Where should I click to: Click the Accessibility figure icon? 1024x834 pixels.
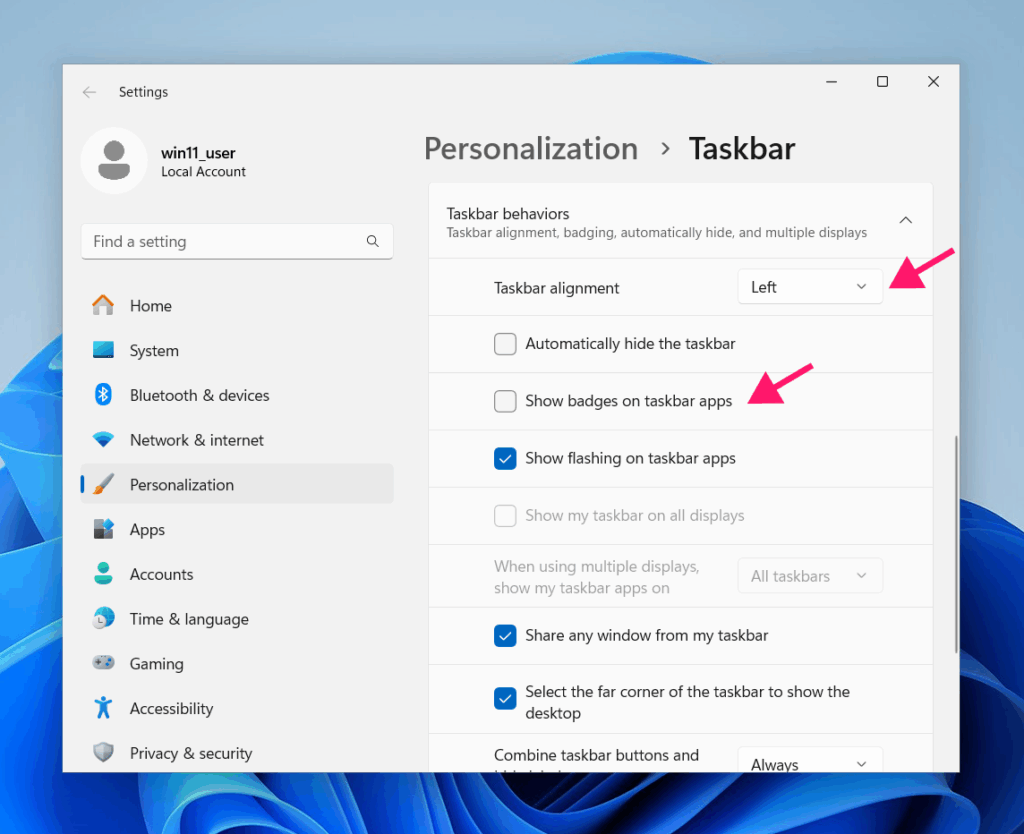tap(103, 708)
